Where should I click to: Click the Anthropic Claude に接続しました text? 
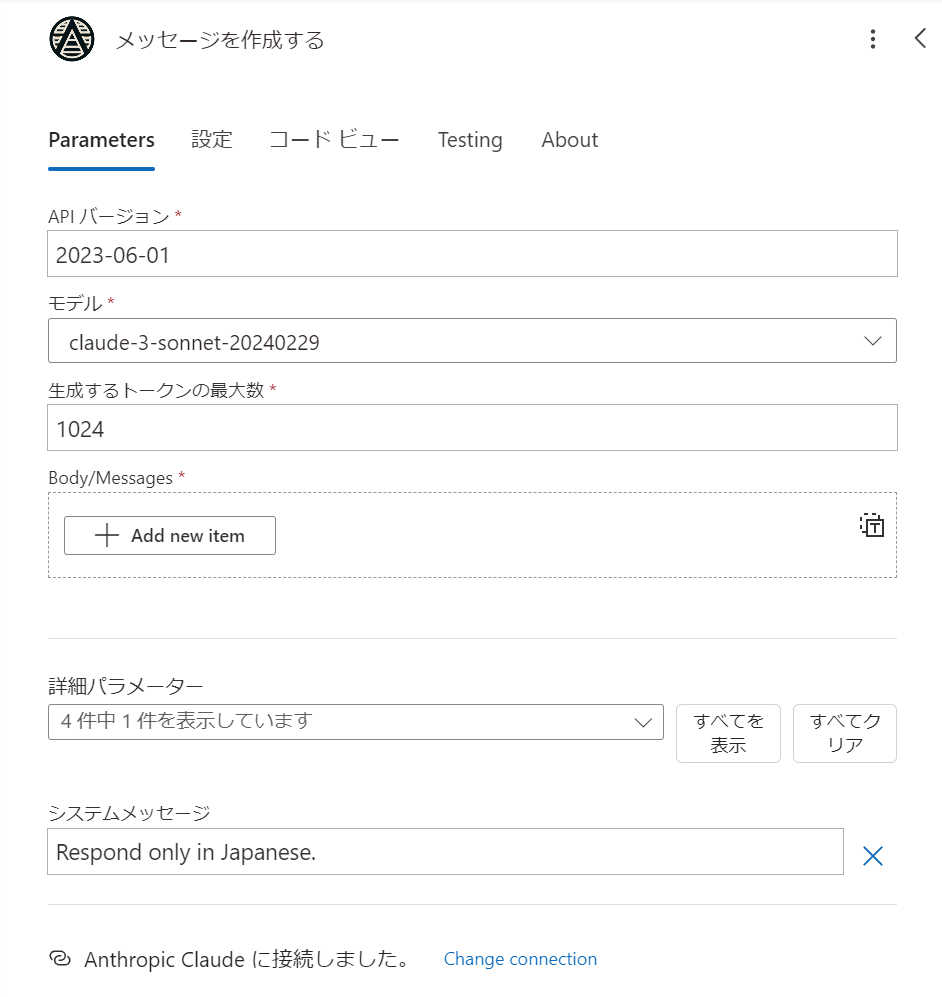click(x=247, y=959)
